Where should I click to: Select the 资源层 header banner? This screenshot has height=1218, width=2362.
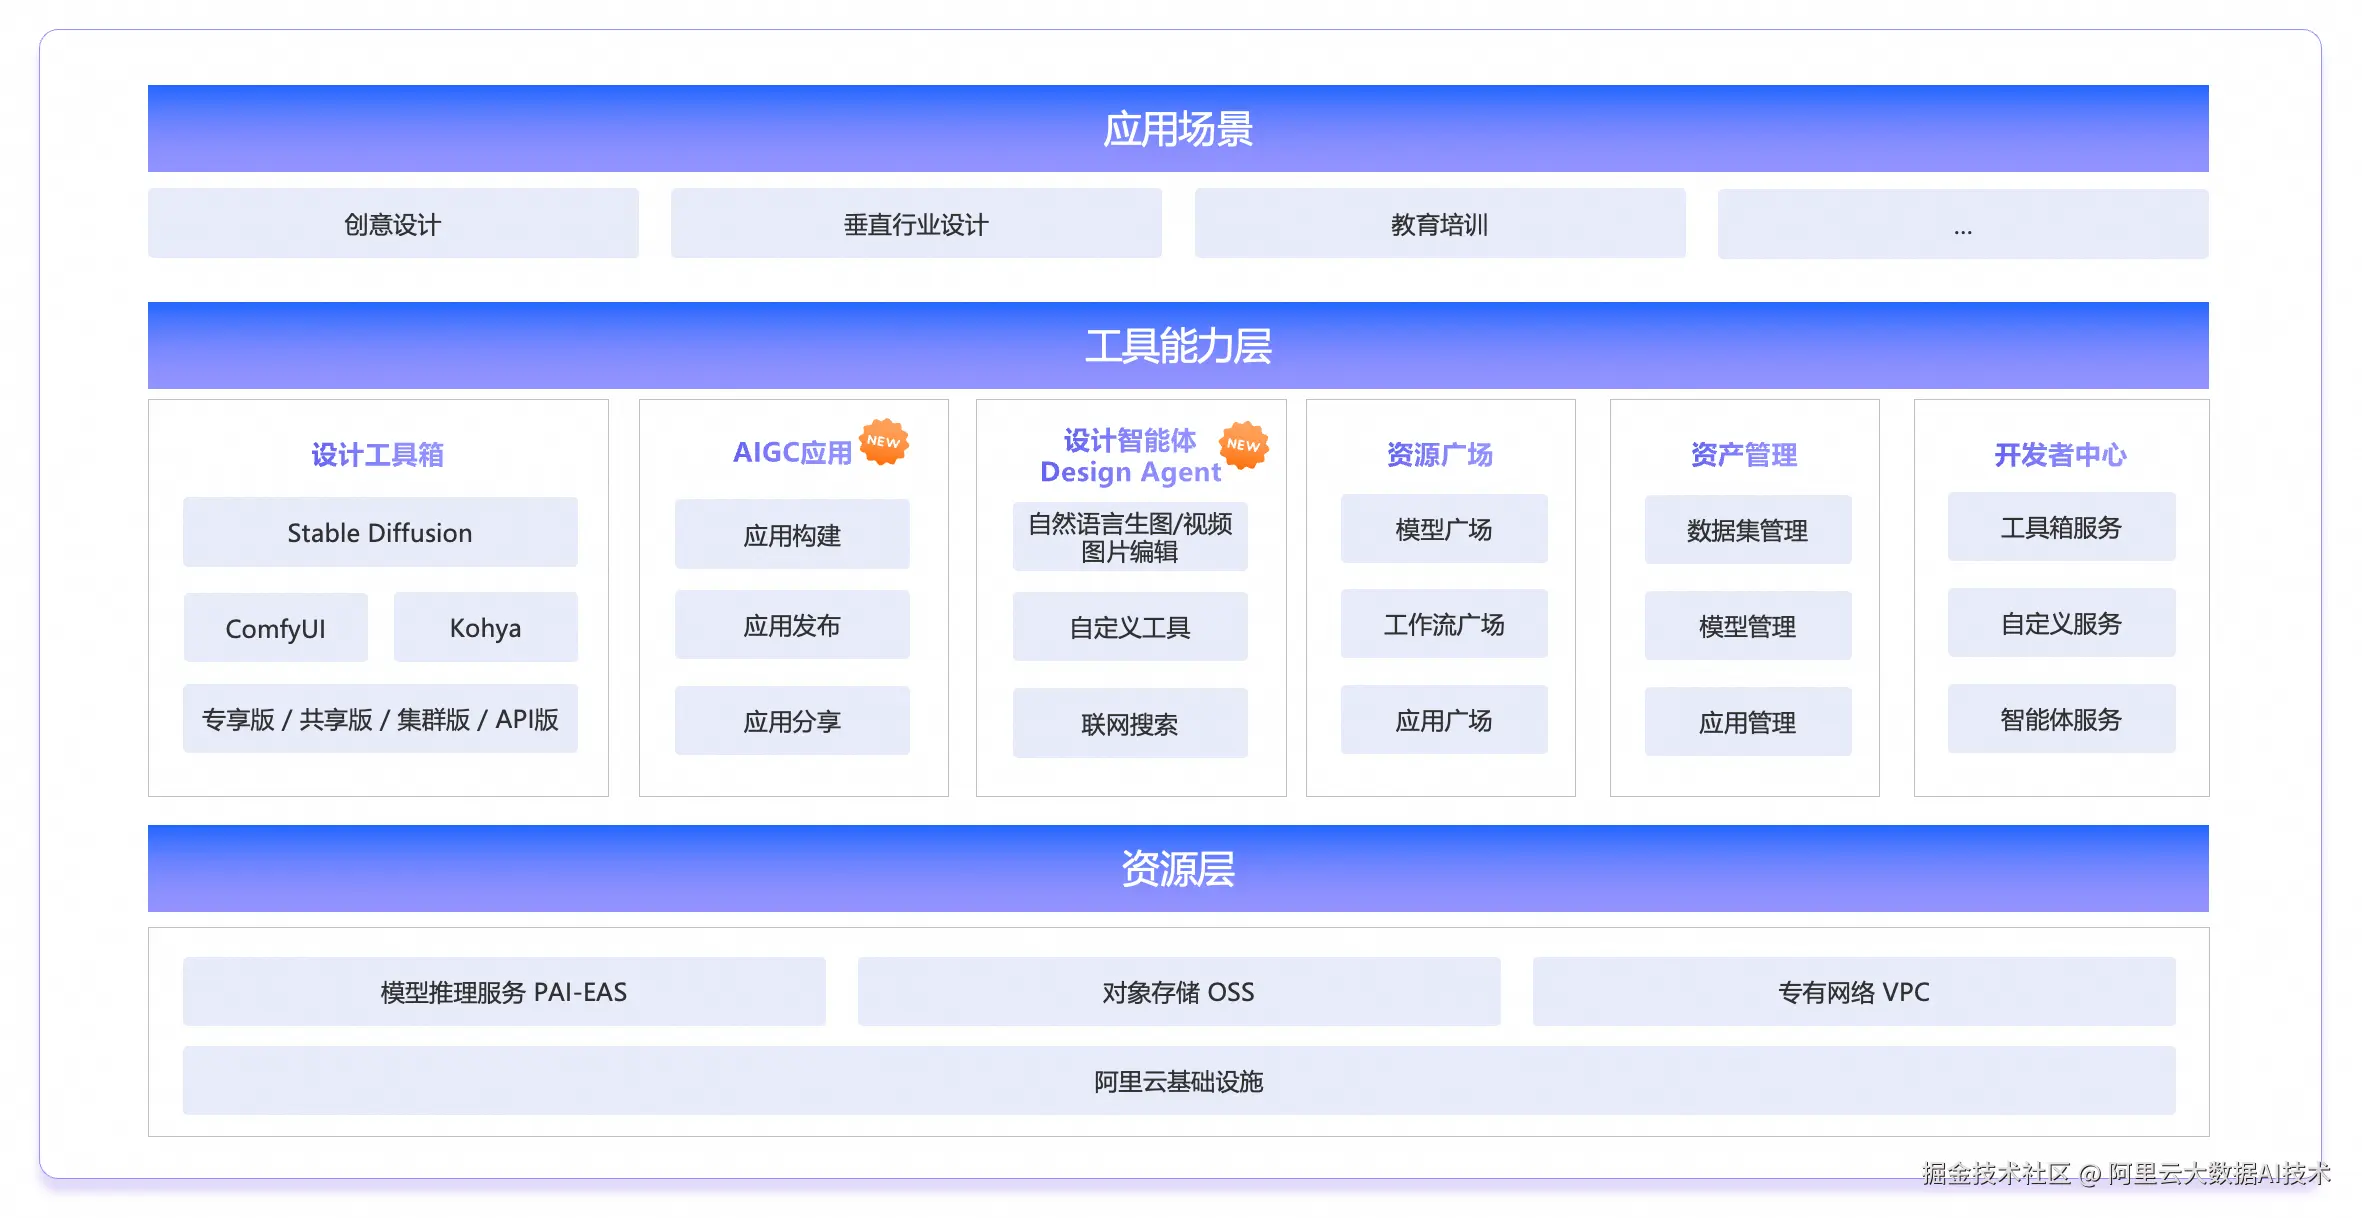tap(1178, 869)
